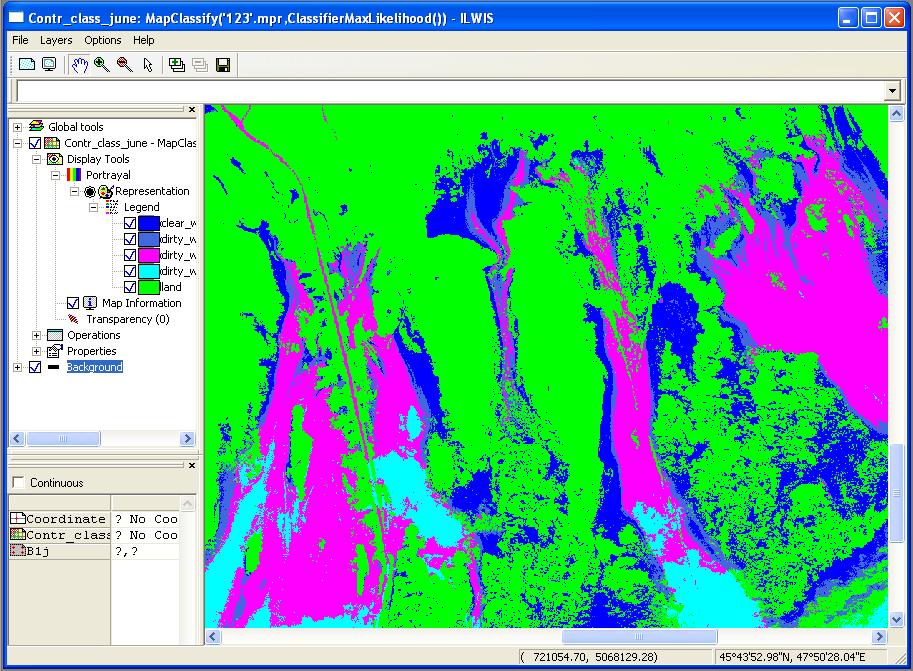Toggle the Continuous checkbox
913x671 pixels.
point(18,483)
